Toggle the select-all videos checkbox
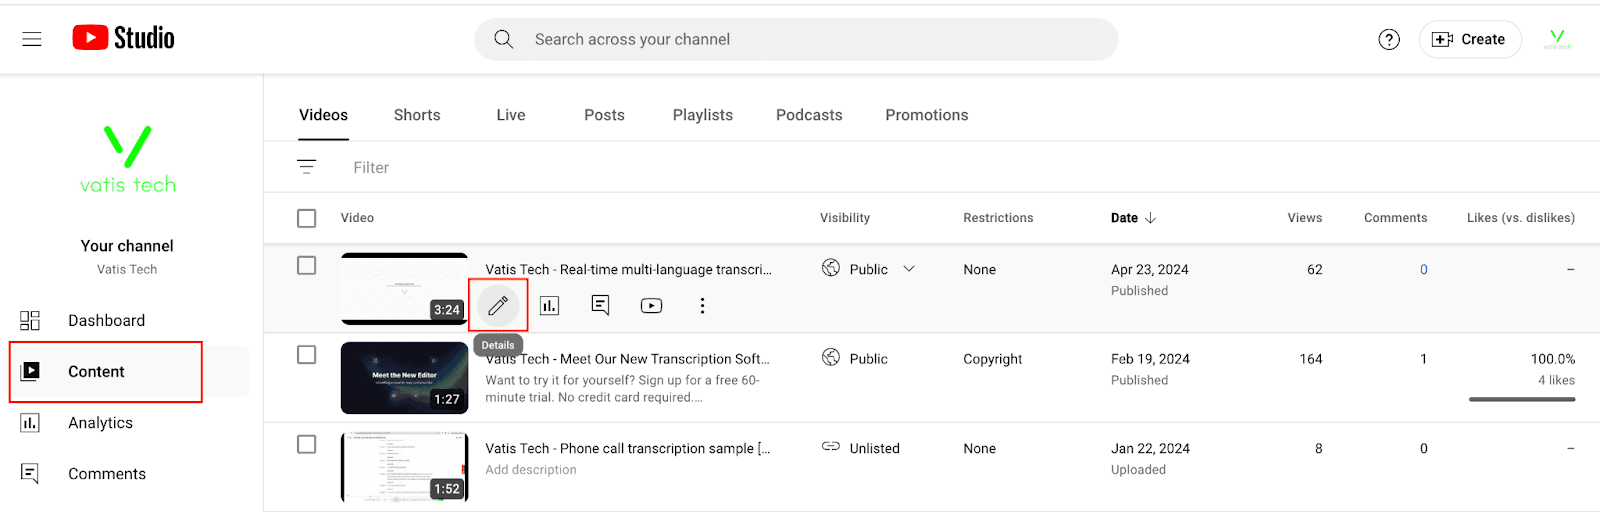 coord(307,218)
